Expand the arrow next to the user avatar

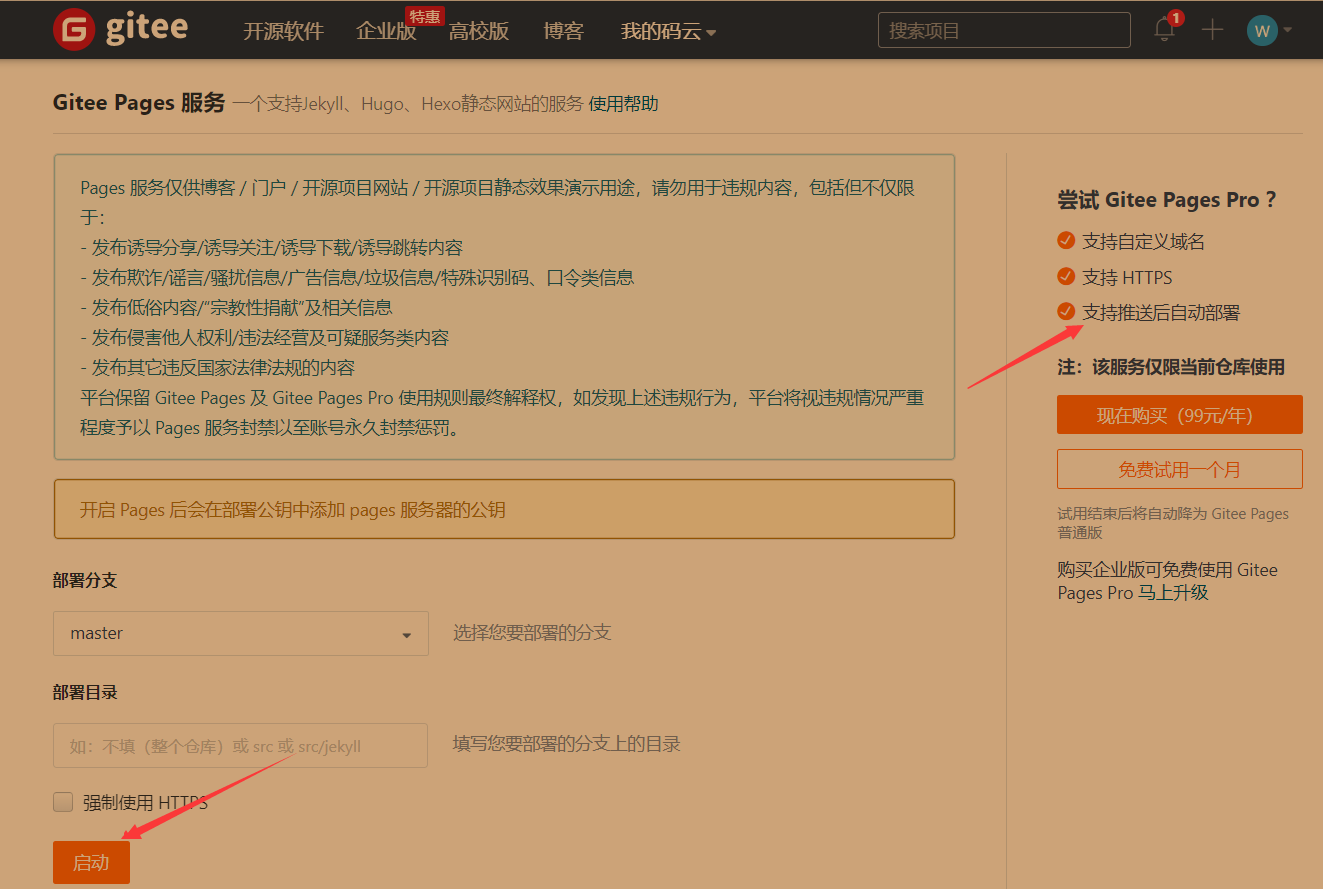point(1288,30)
